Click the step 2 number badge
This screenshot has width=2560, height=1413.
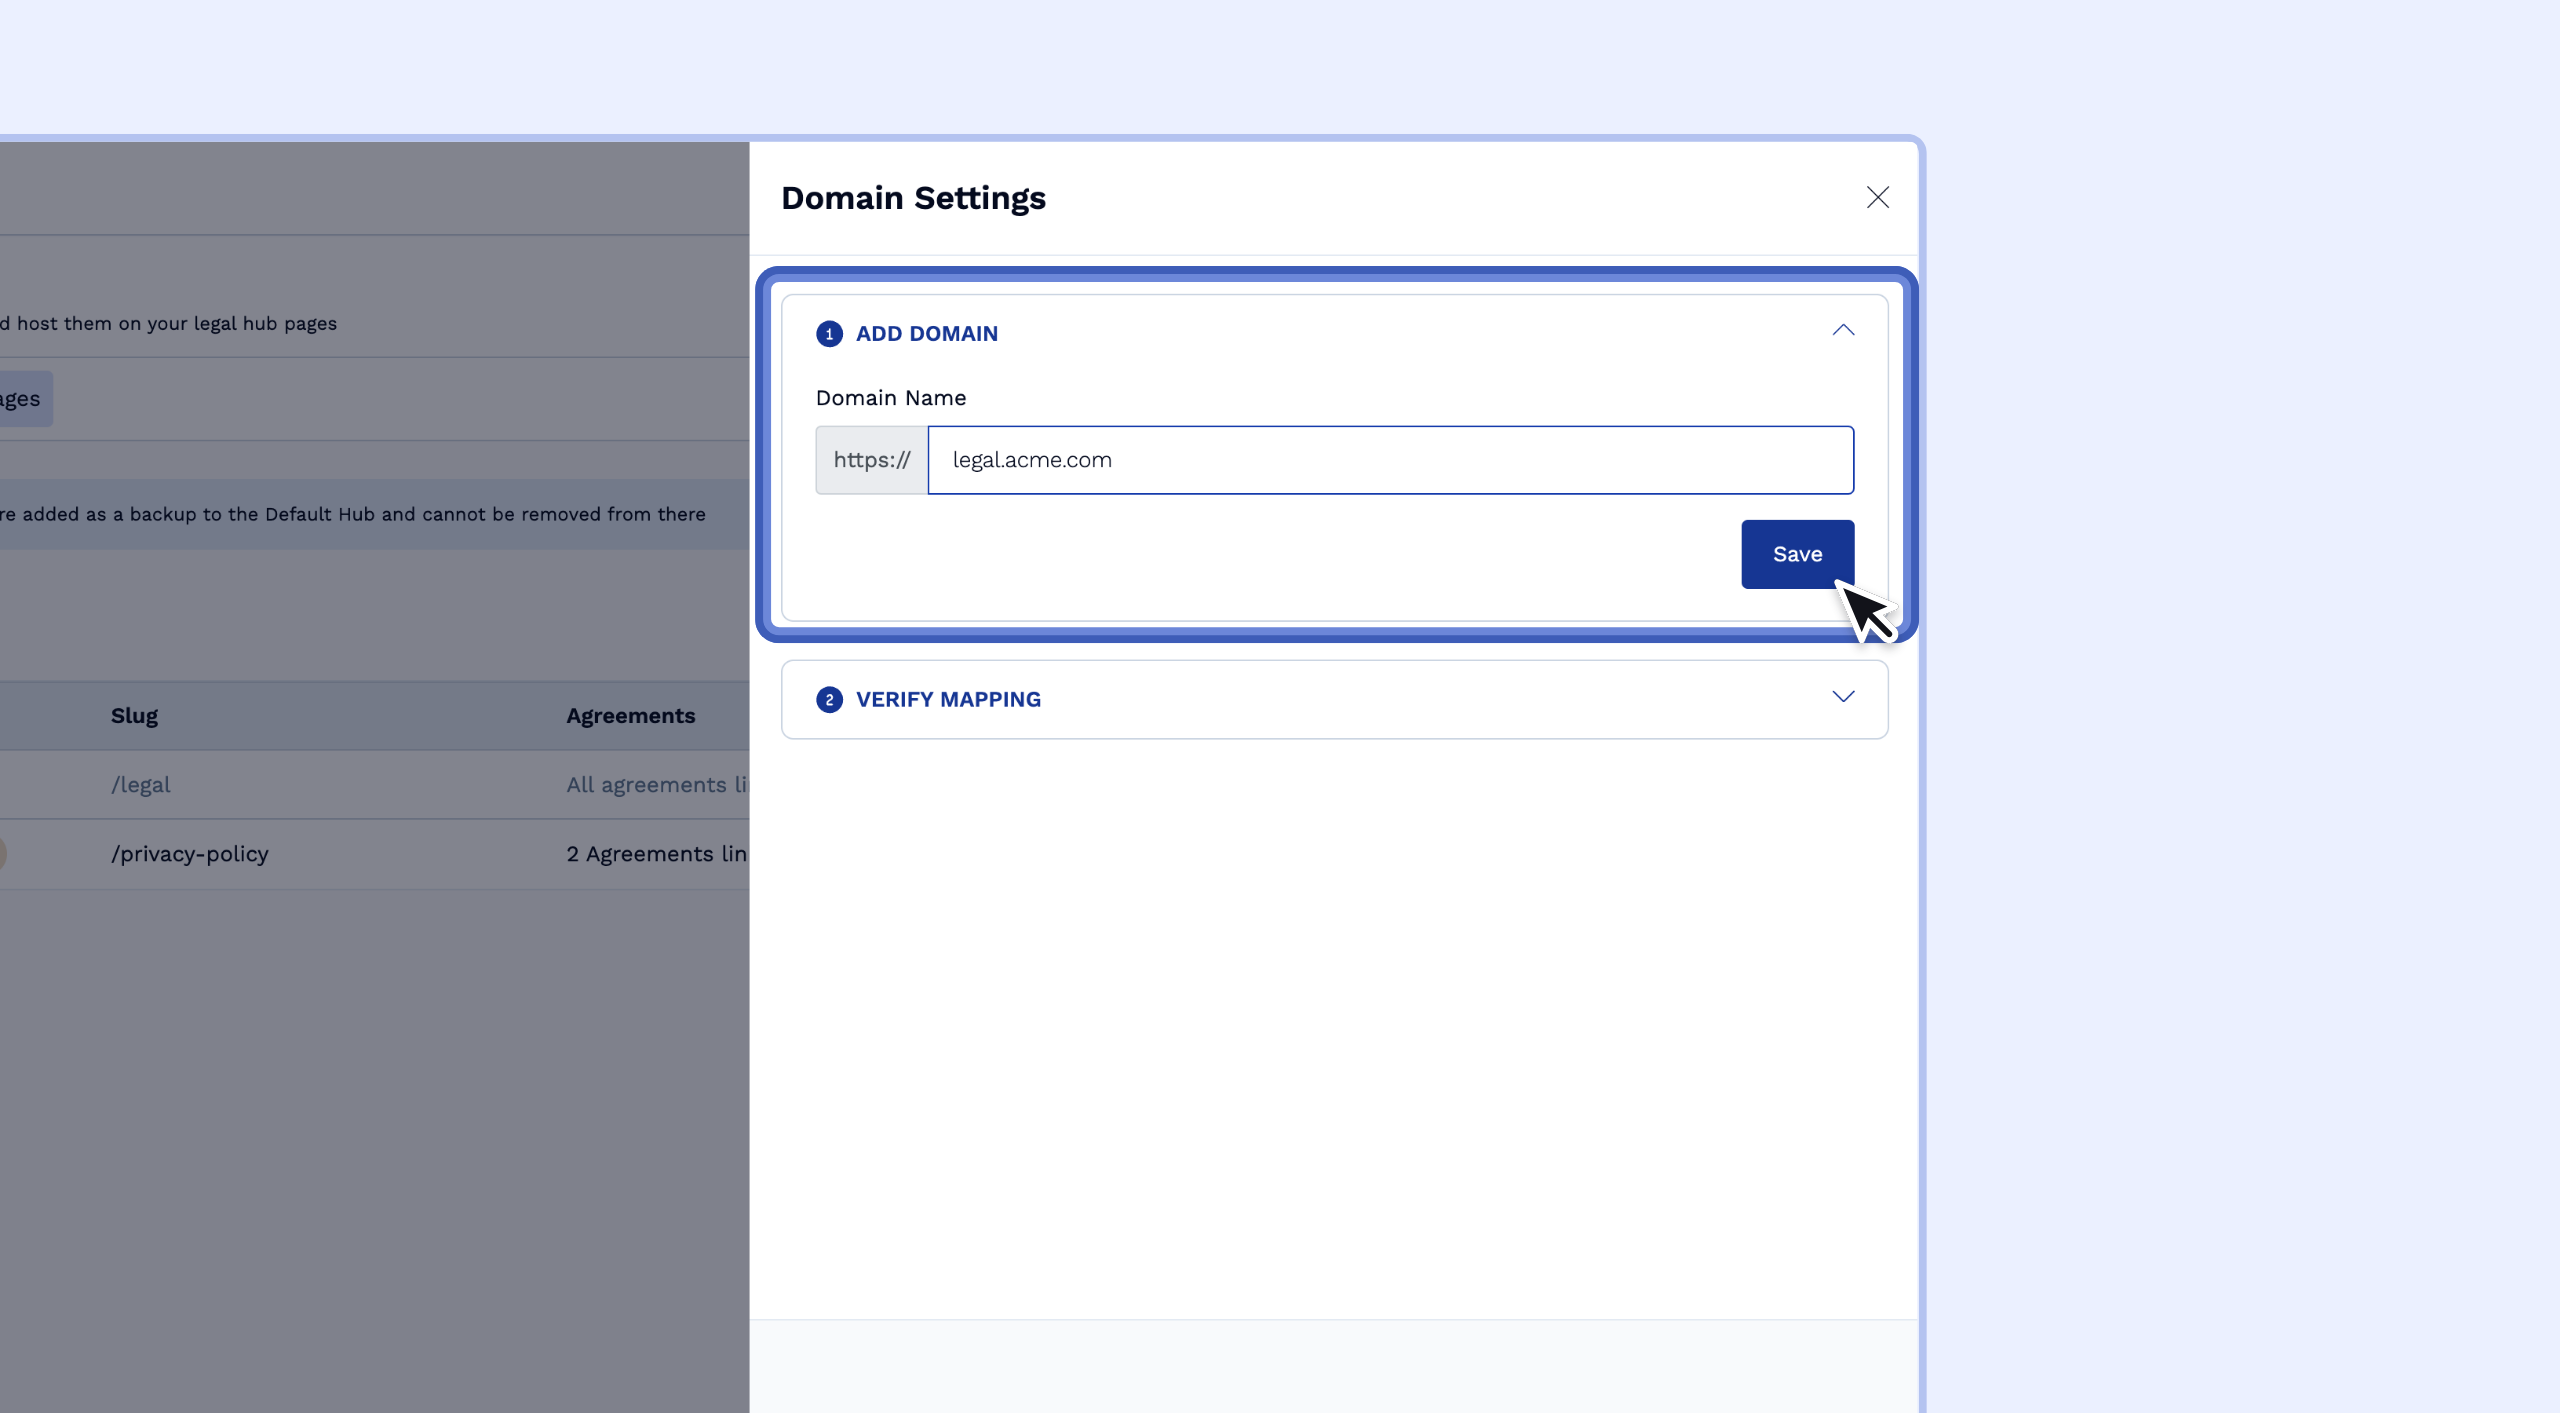(x=829, y=700)
